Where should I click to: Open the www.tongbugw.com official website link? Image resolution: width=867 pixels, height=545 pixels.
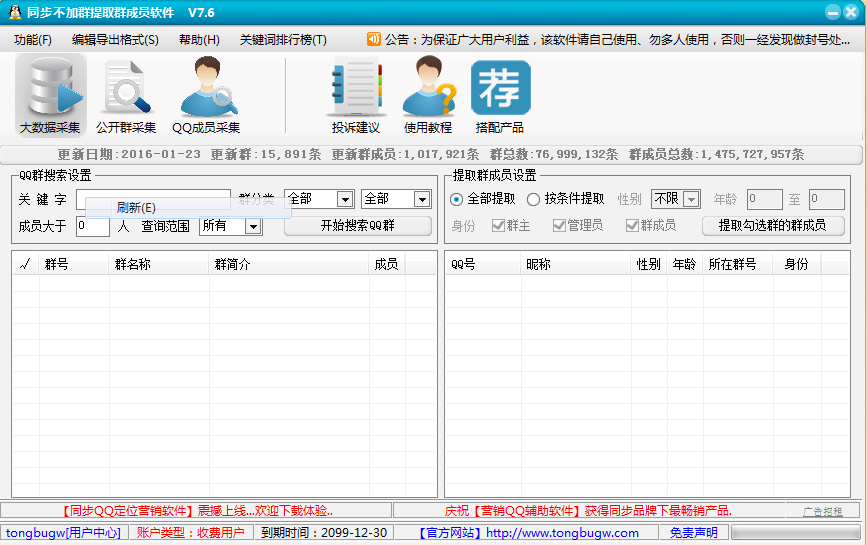point(562,533)
